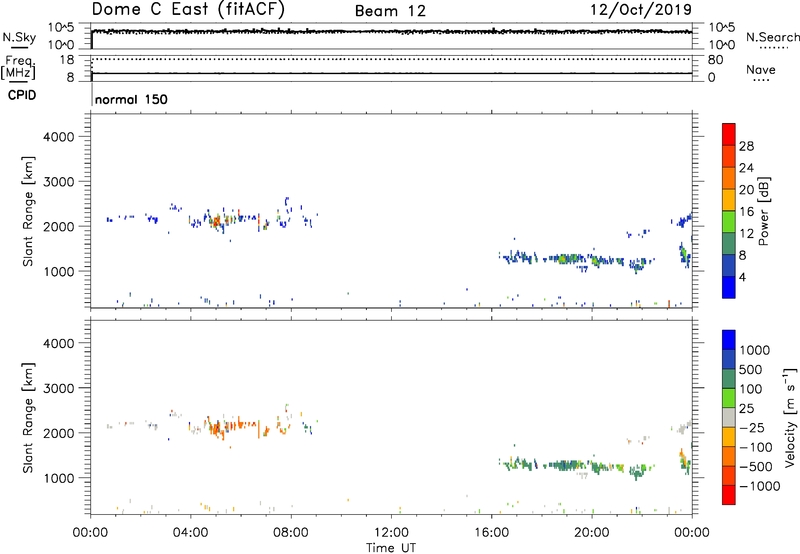This screenshot has height=554, width=800.
Task: Click the "12:00" time axis label
Action: point(391,533)
